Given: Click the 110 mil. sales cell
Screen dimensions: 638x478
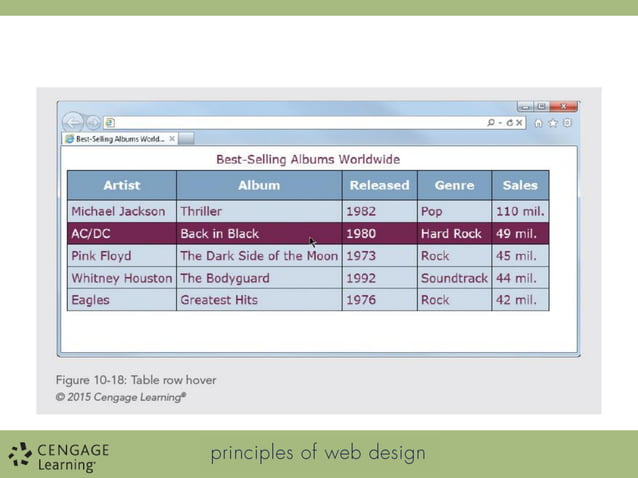Looking at the screenshot, I should click(x=520, y=212).
